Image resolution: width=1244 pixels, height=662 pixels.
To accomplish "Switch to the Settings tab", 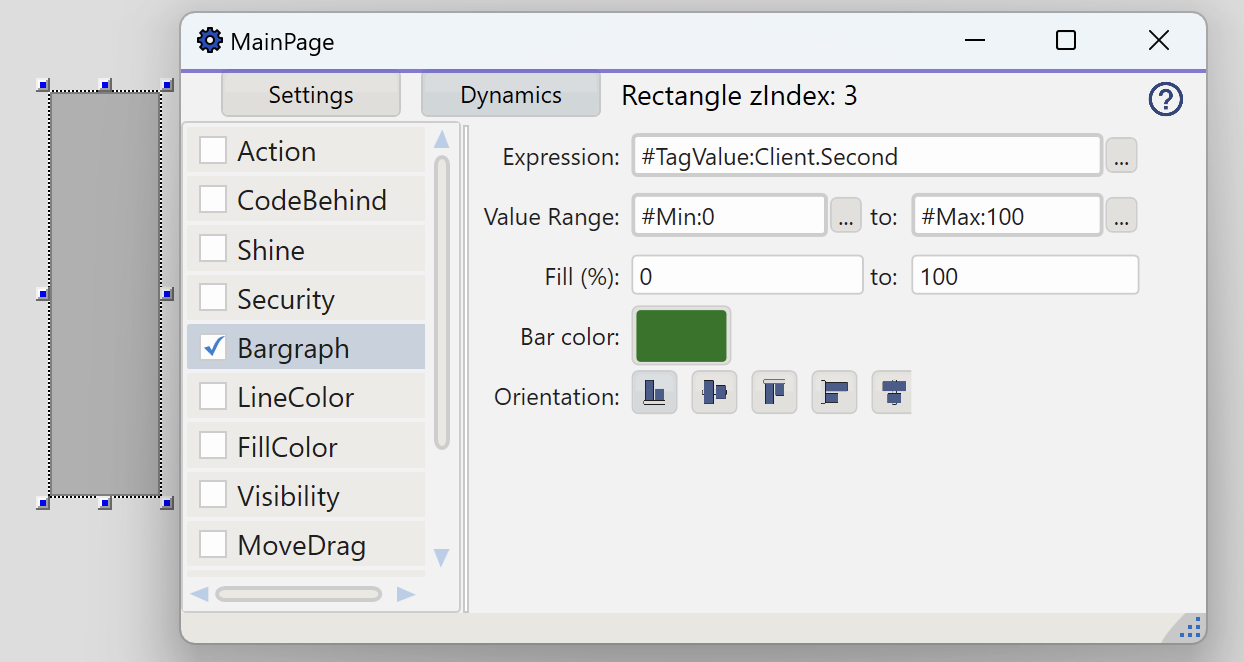I will point(311,95).
